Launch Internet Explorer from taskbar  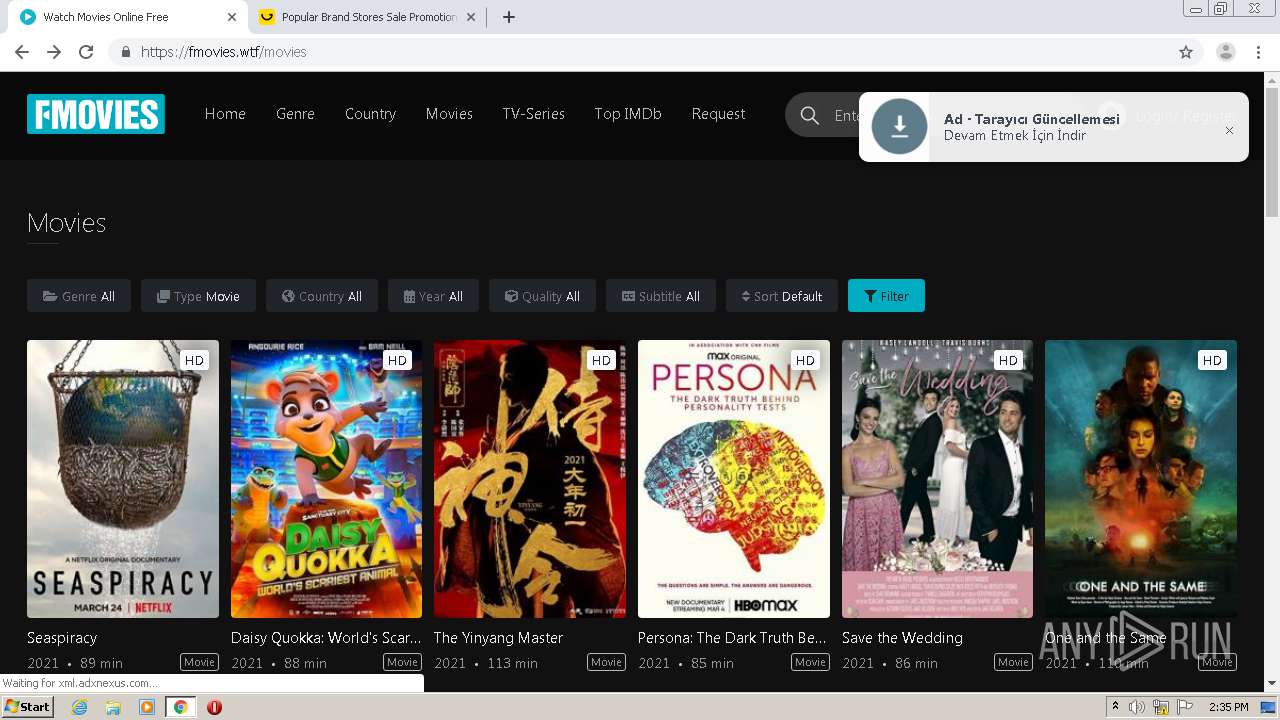click(x=79, y=707)
